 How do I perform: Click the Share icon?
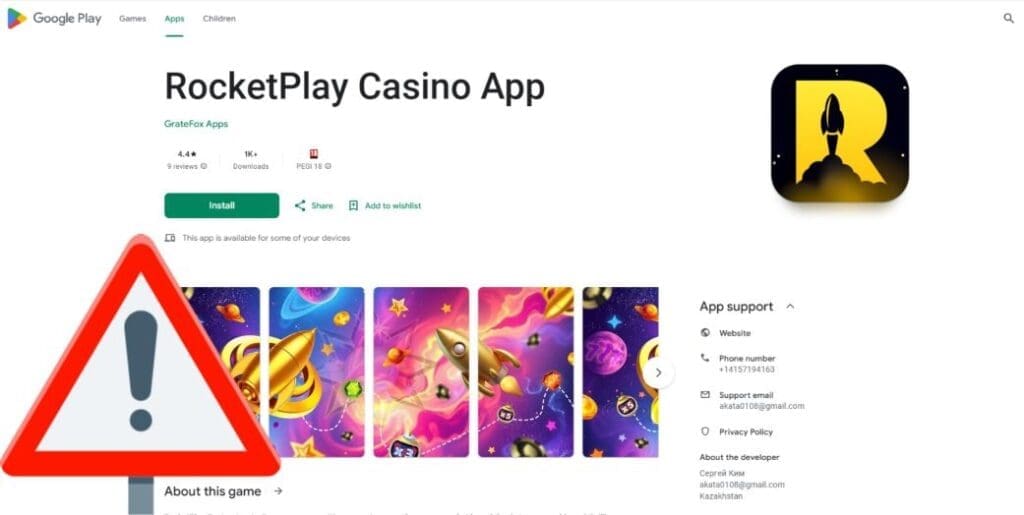300,206
